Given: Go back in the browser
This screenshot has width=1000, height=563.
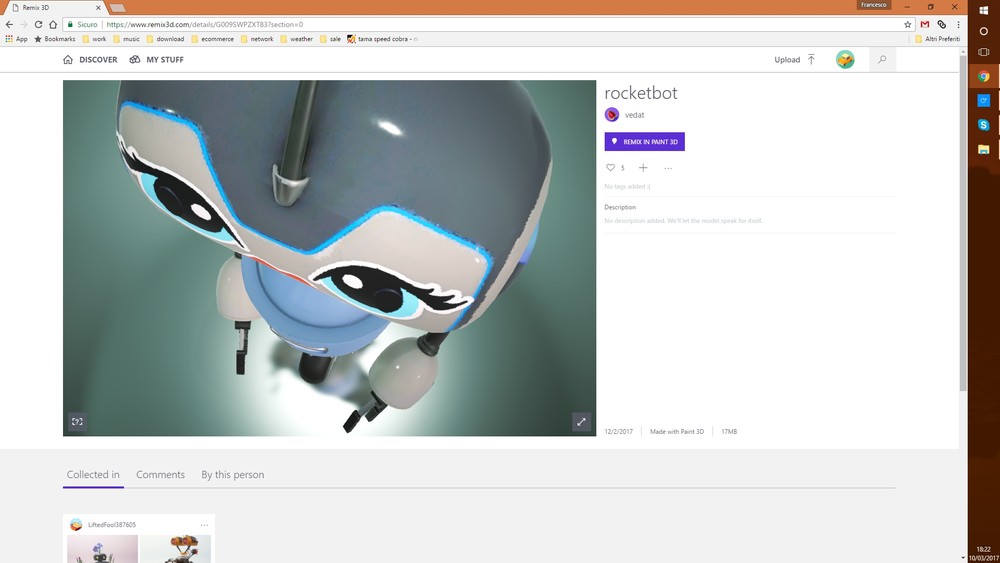Looking at the screenshot, I should 9,24.
